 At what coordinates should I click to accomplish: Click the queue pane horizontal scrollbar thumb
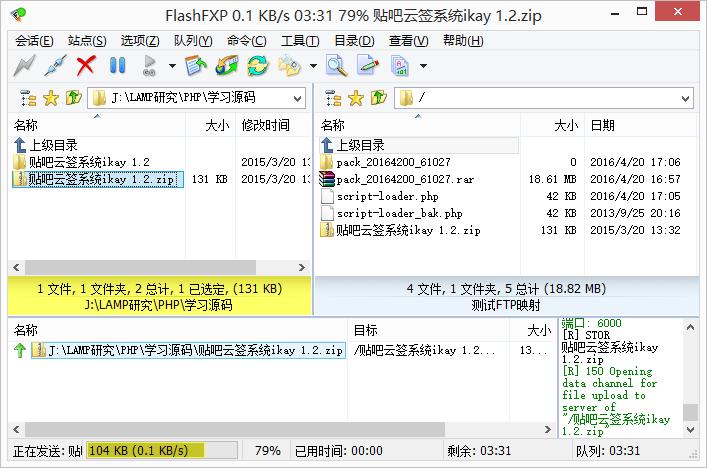coord(235,429)
